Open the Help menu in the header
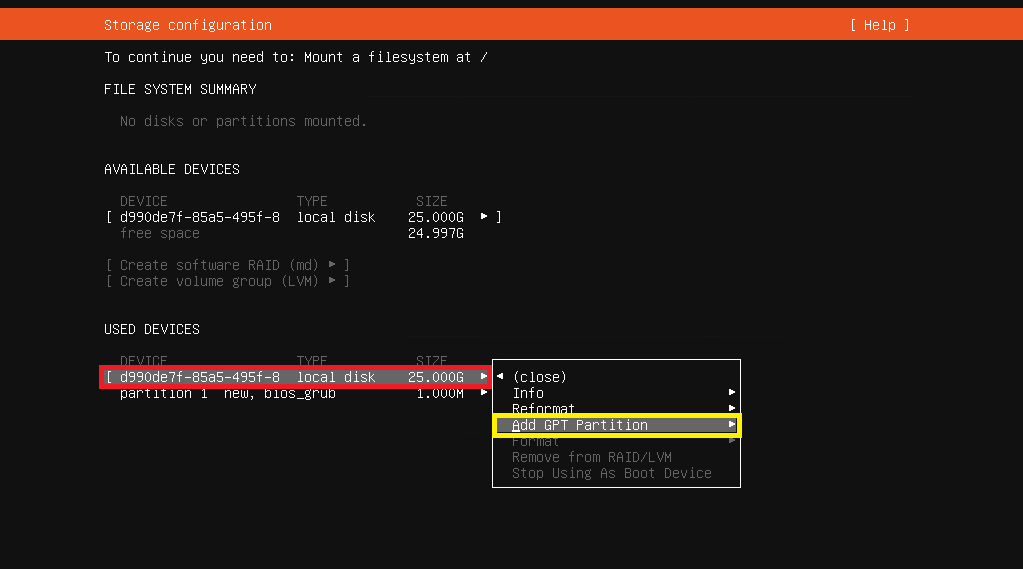Image resolution: width=1023 pixels, height=569 pixels. (x=879, y=25)
